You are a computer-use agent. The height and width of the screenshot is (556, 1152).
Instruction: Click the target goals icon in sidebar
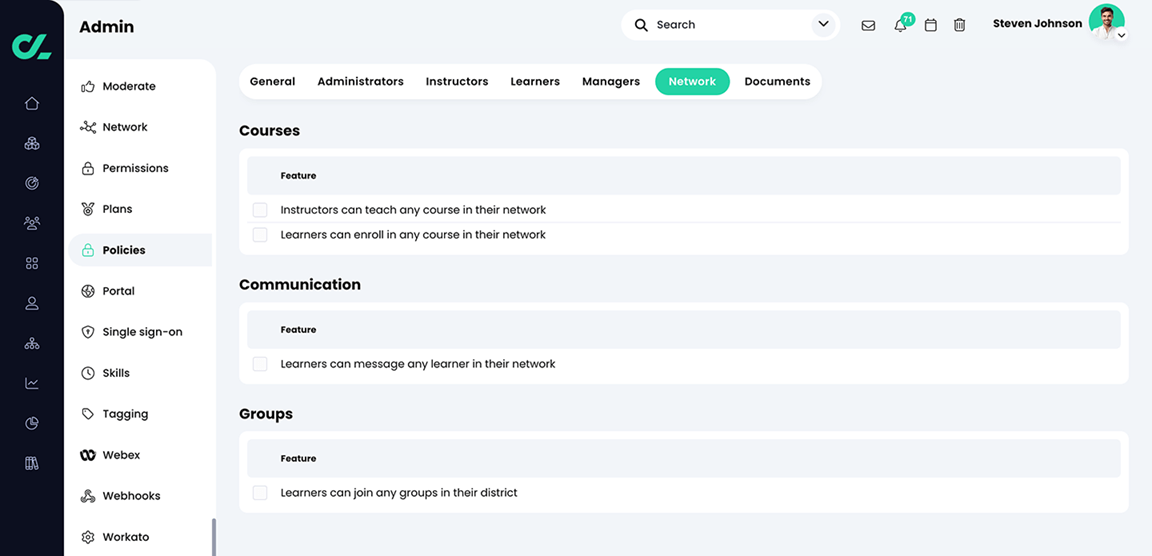32,183
